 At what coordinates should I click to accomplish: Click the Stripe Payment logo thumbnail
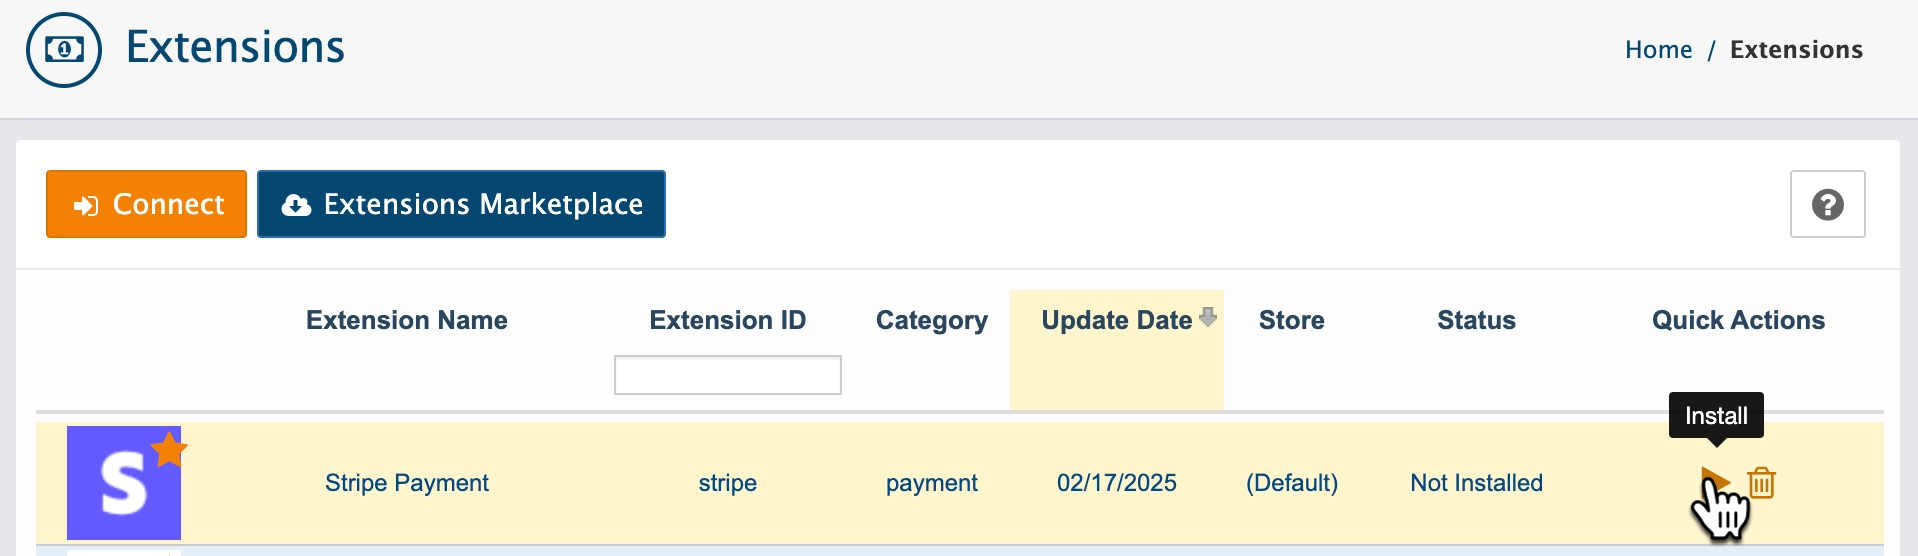click(124, 483)
